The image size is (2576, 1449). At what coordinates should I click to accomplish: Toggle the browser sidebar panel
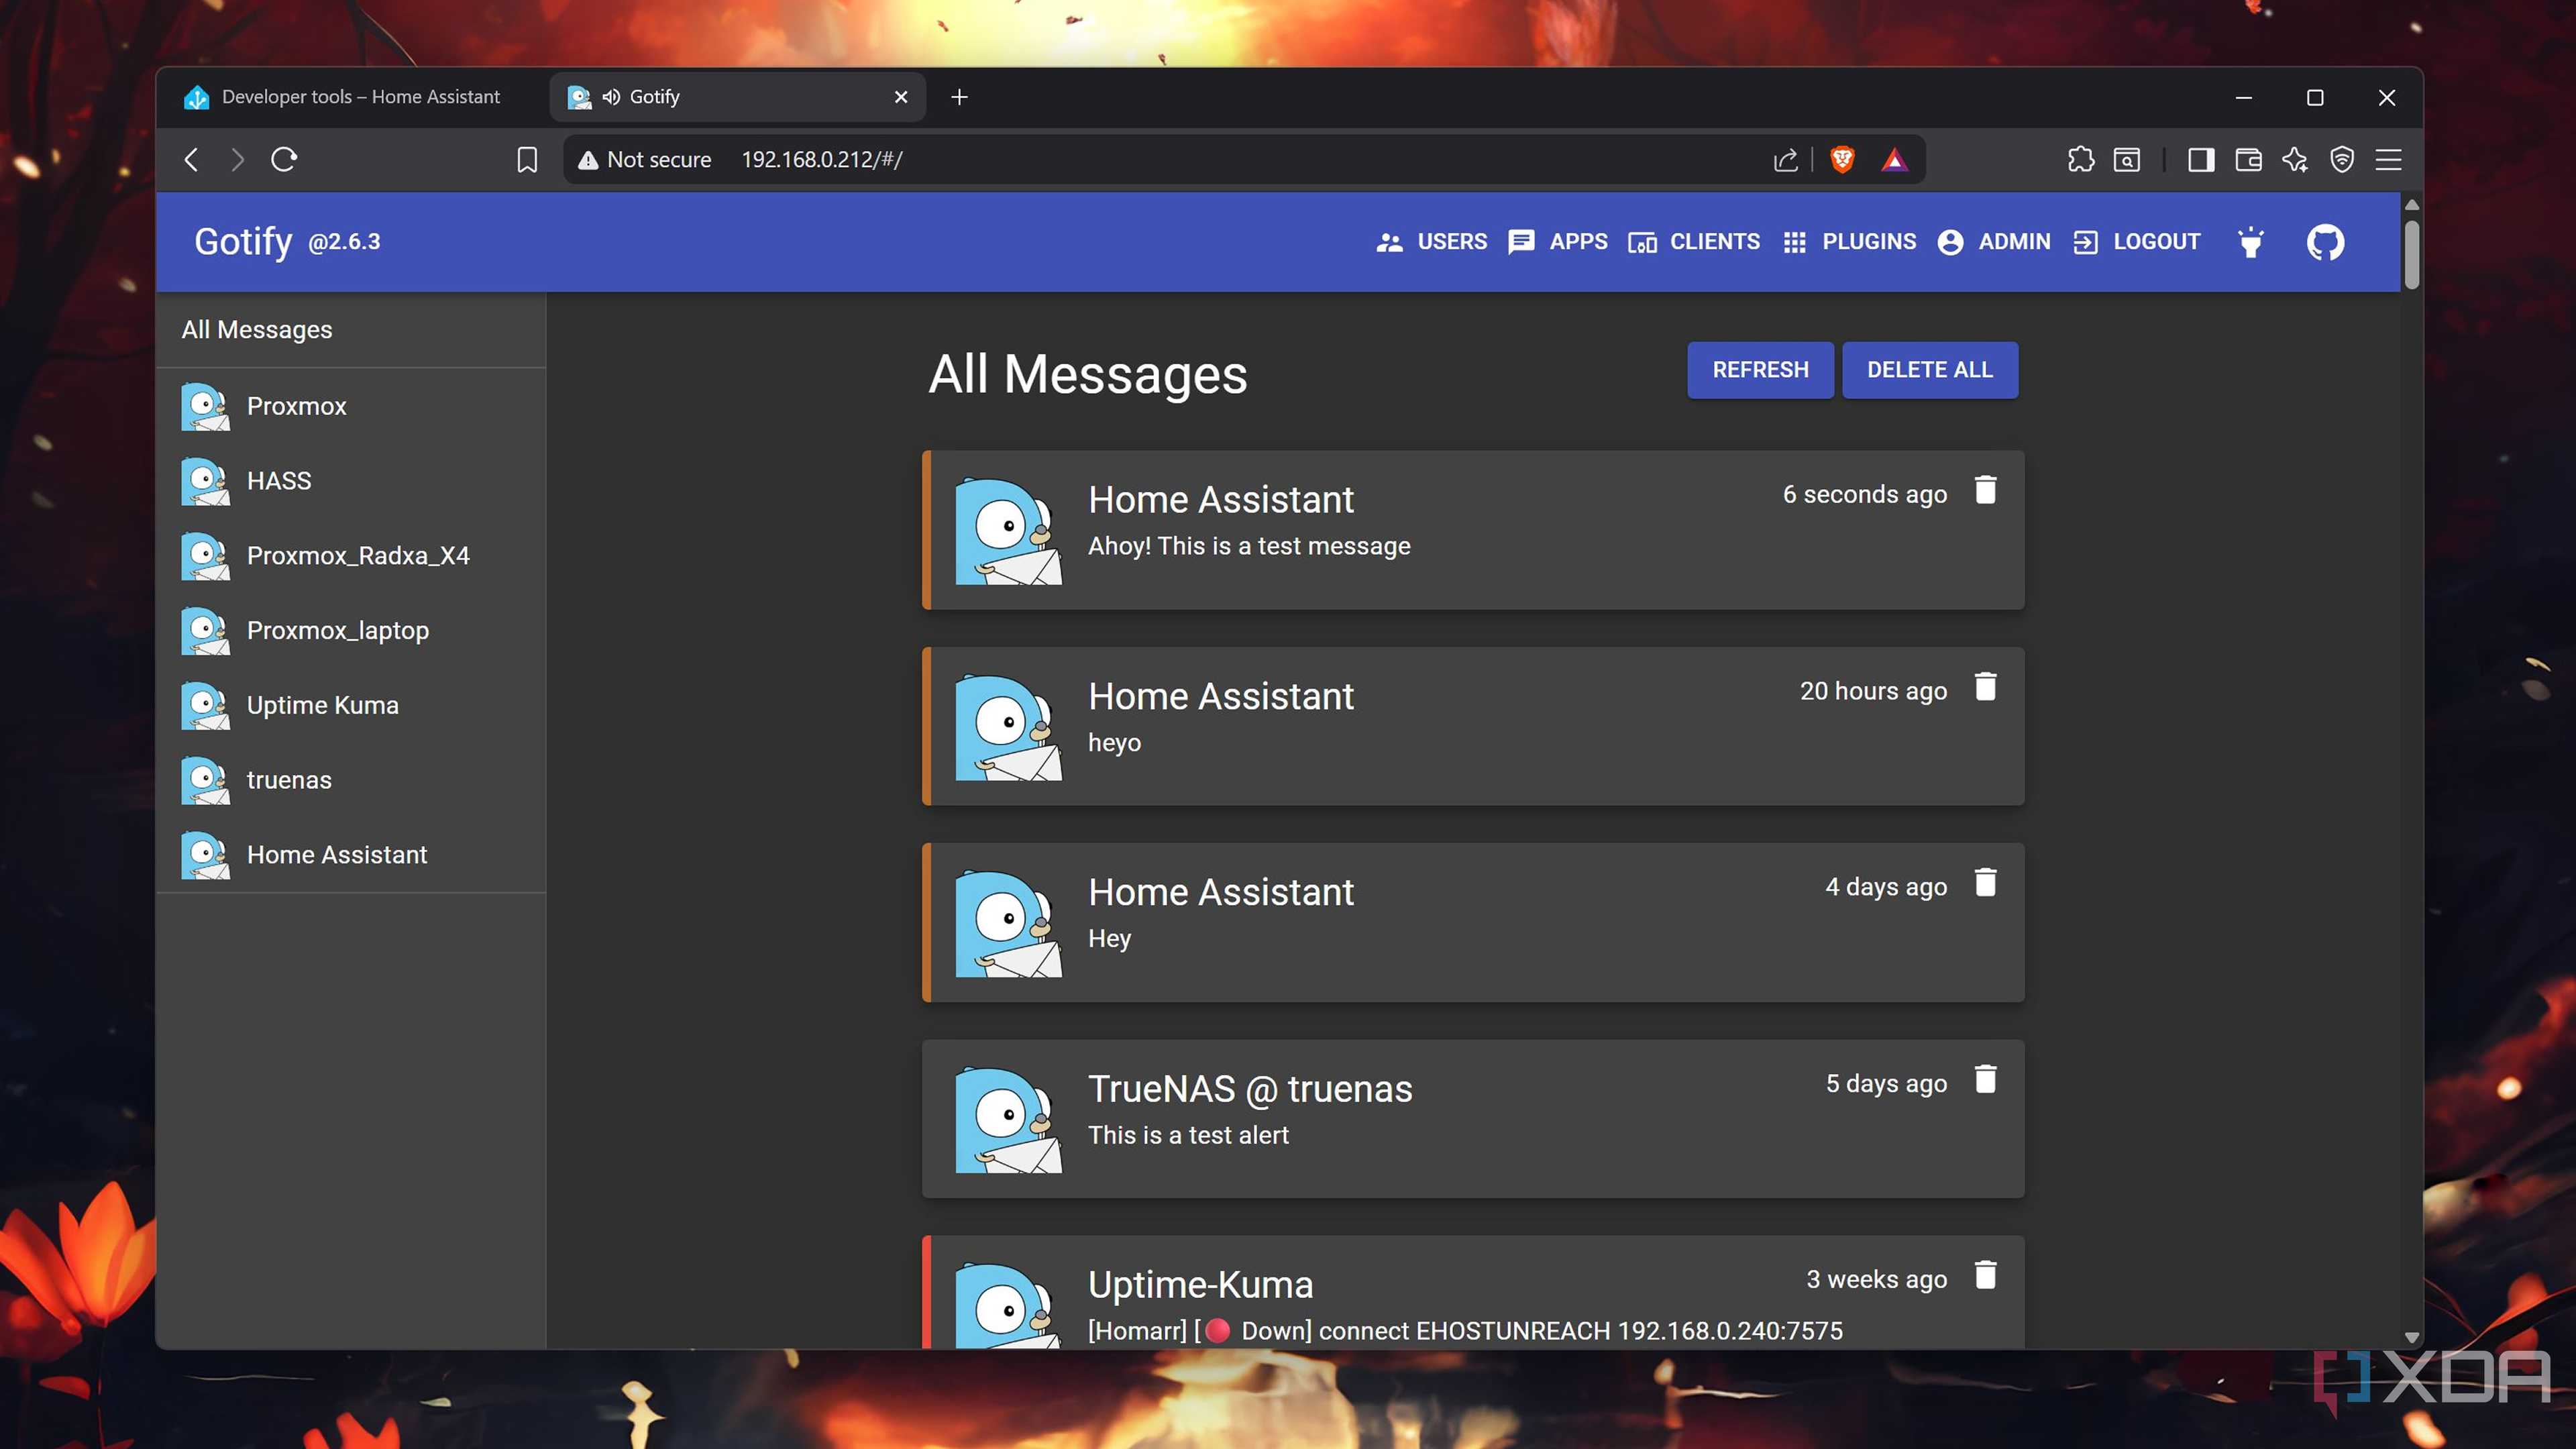(2200, 160)
